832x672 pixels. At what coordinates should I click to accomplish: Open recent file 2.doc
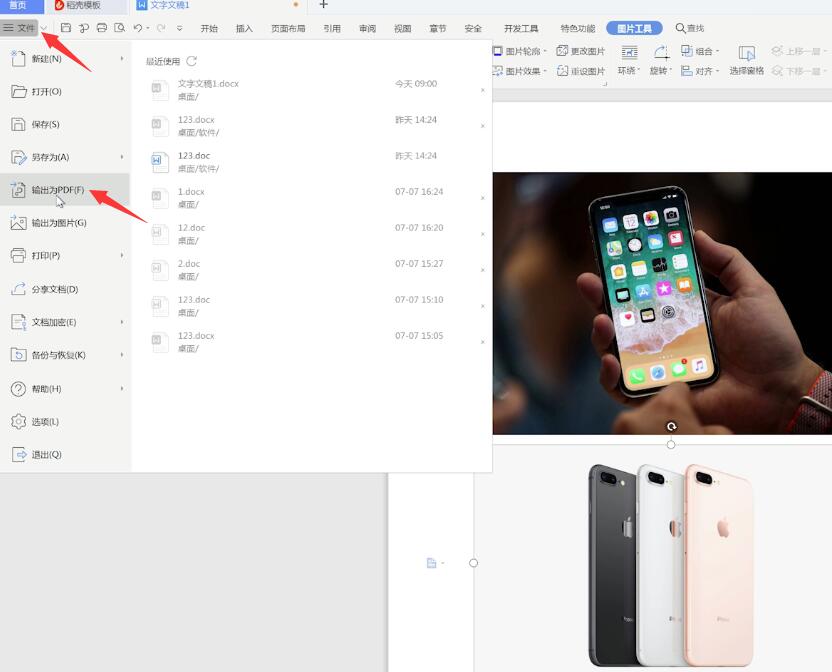coord(317,270)
